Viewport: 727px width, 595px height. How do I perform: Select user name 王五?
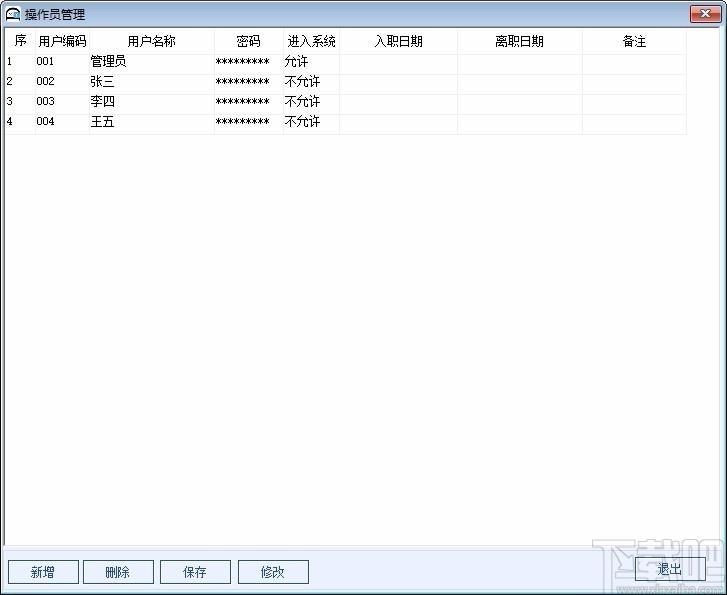[102, 122]
